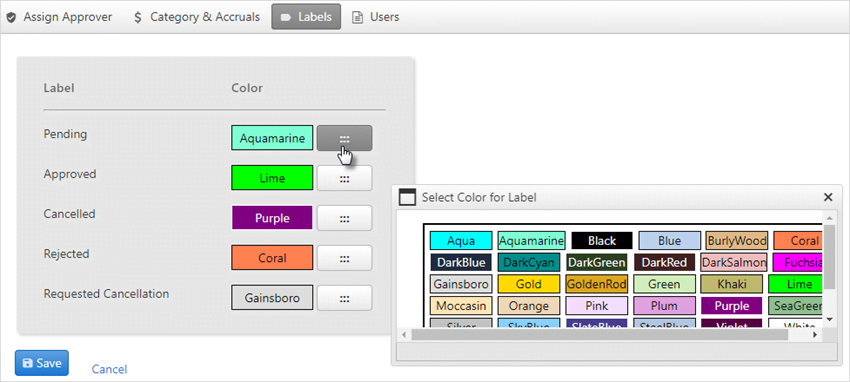Select the Labels tab

(x=306, y=17)
